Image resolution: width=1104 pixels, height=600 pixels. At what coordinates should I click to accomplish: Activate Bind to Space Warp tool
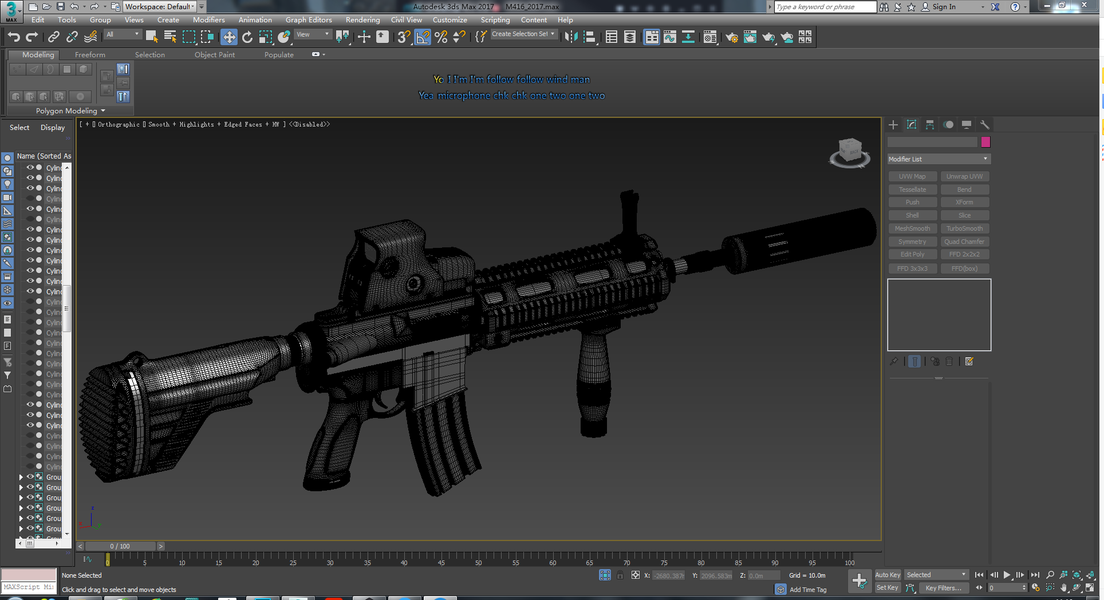pyautogui.click(x=90, y=37)
